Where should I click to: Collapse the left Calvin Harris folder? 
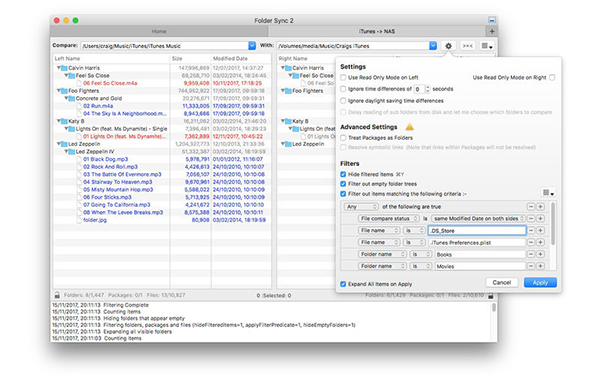point(59,68)
